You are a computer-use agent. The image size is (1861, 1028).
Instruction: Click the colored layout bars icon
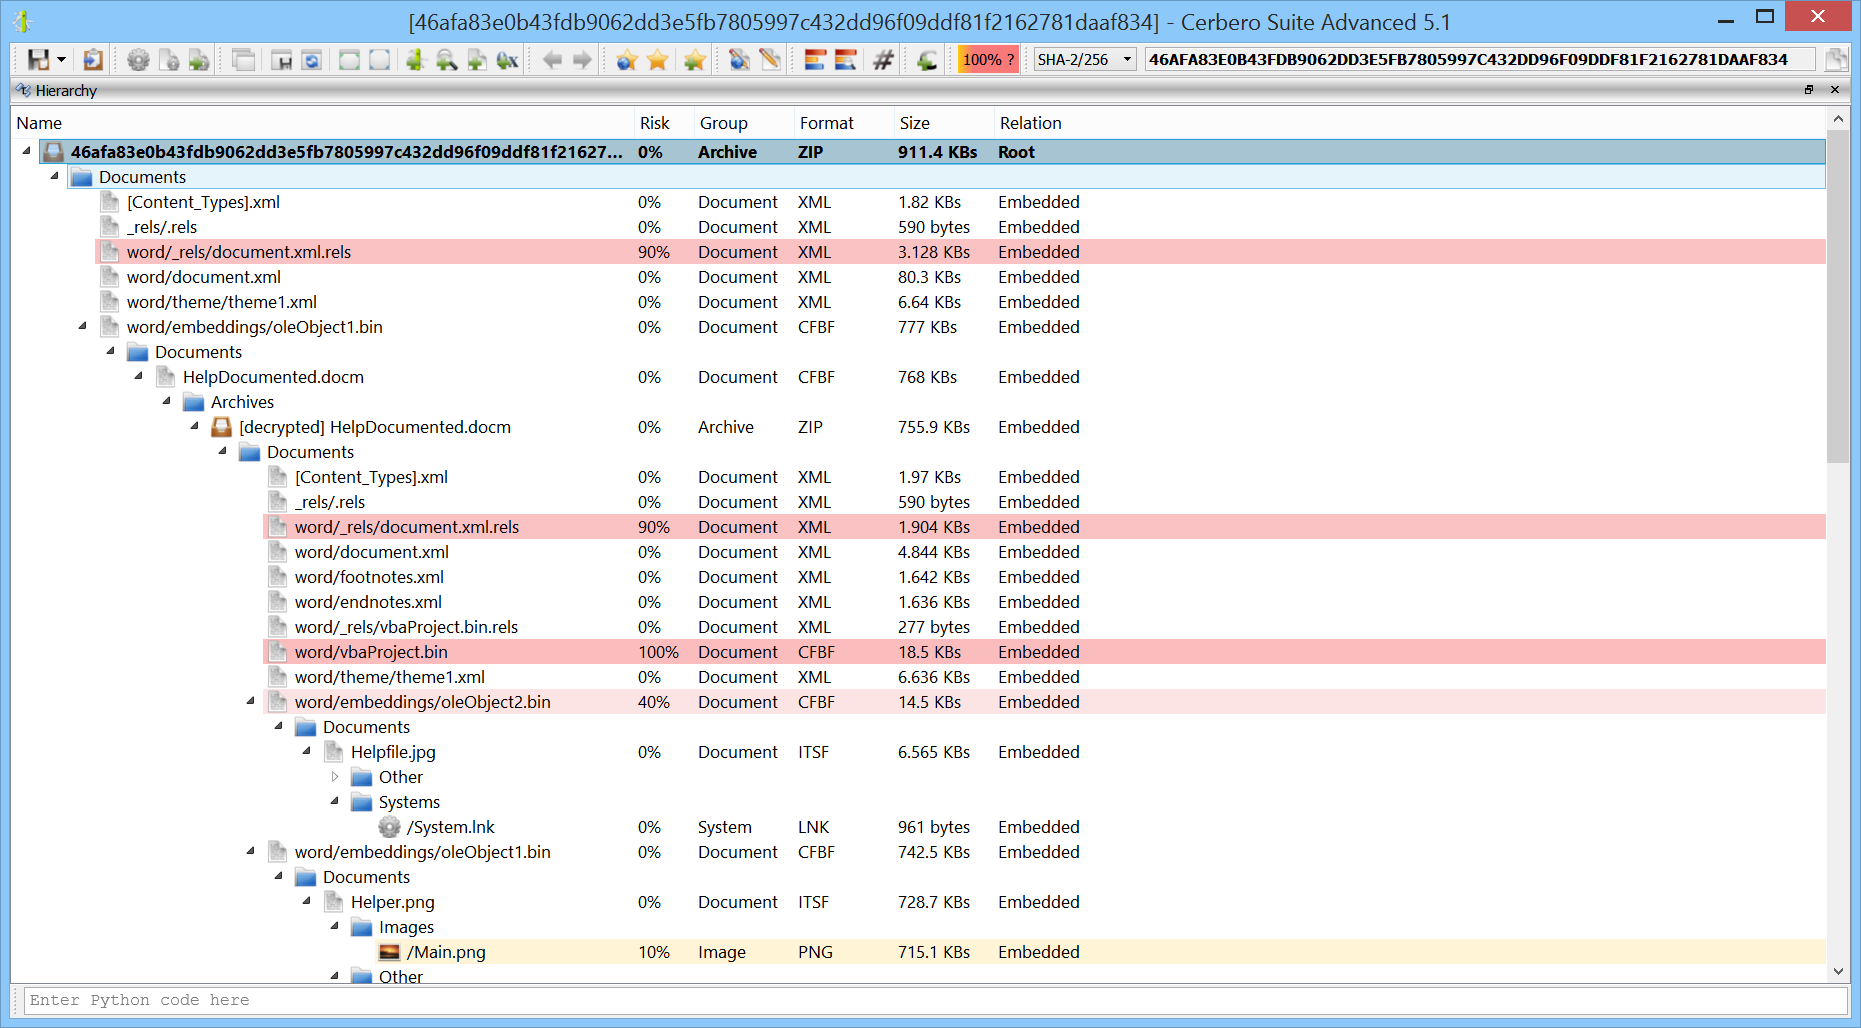pyautogui.click(x=815, y=60)
